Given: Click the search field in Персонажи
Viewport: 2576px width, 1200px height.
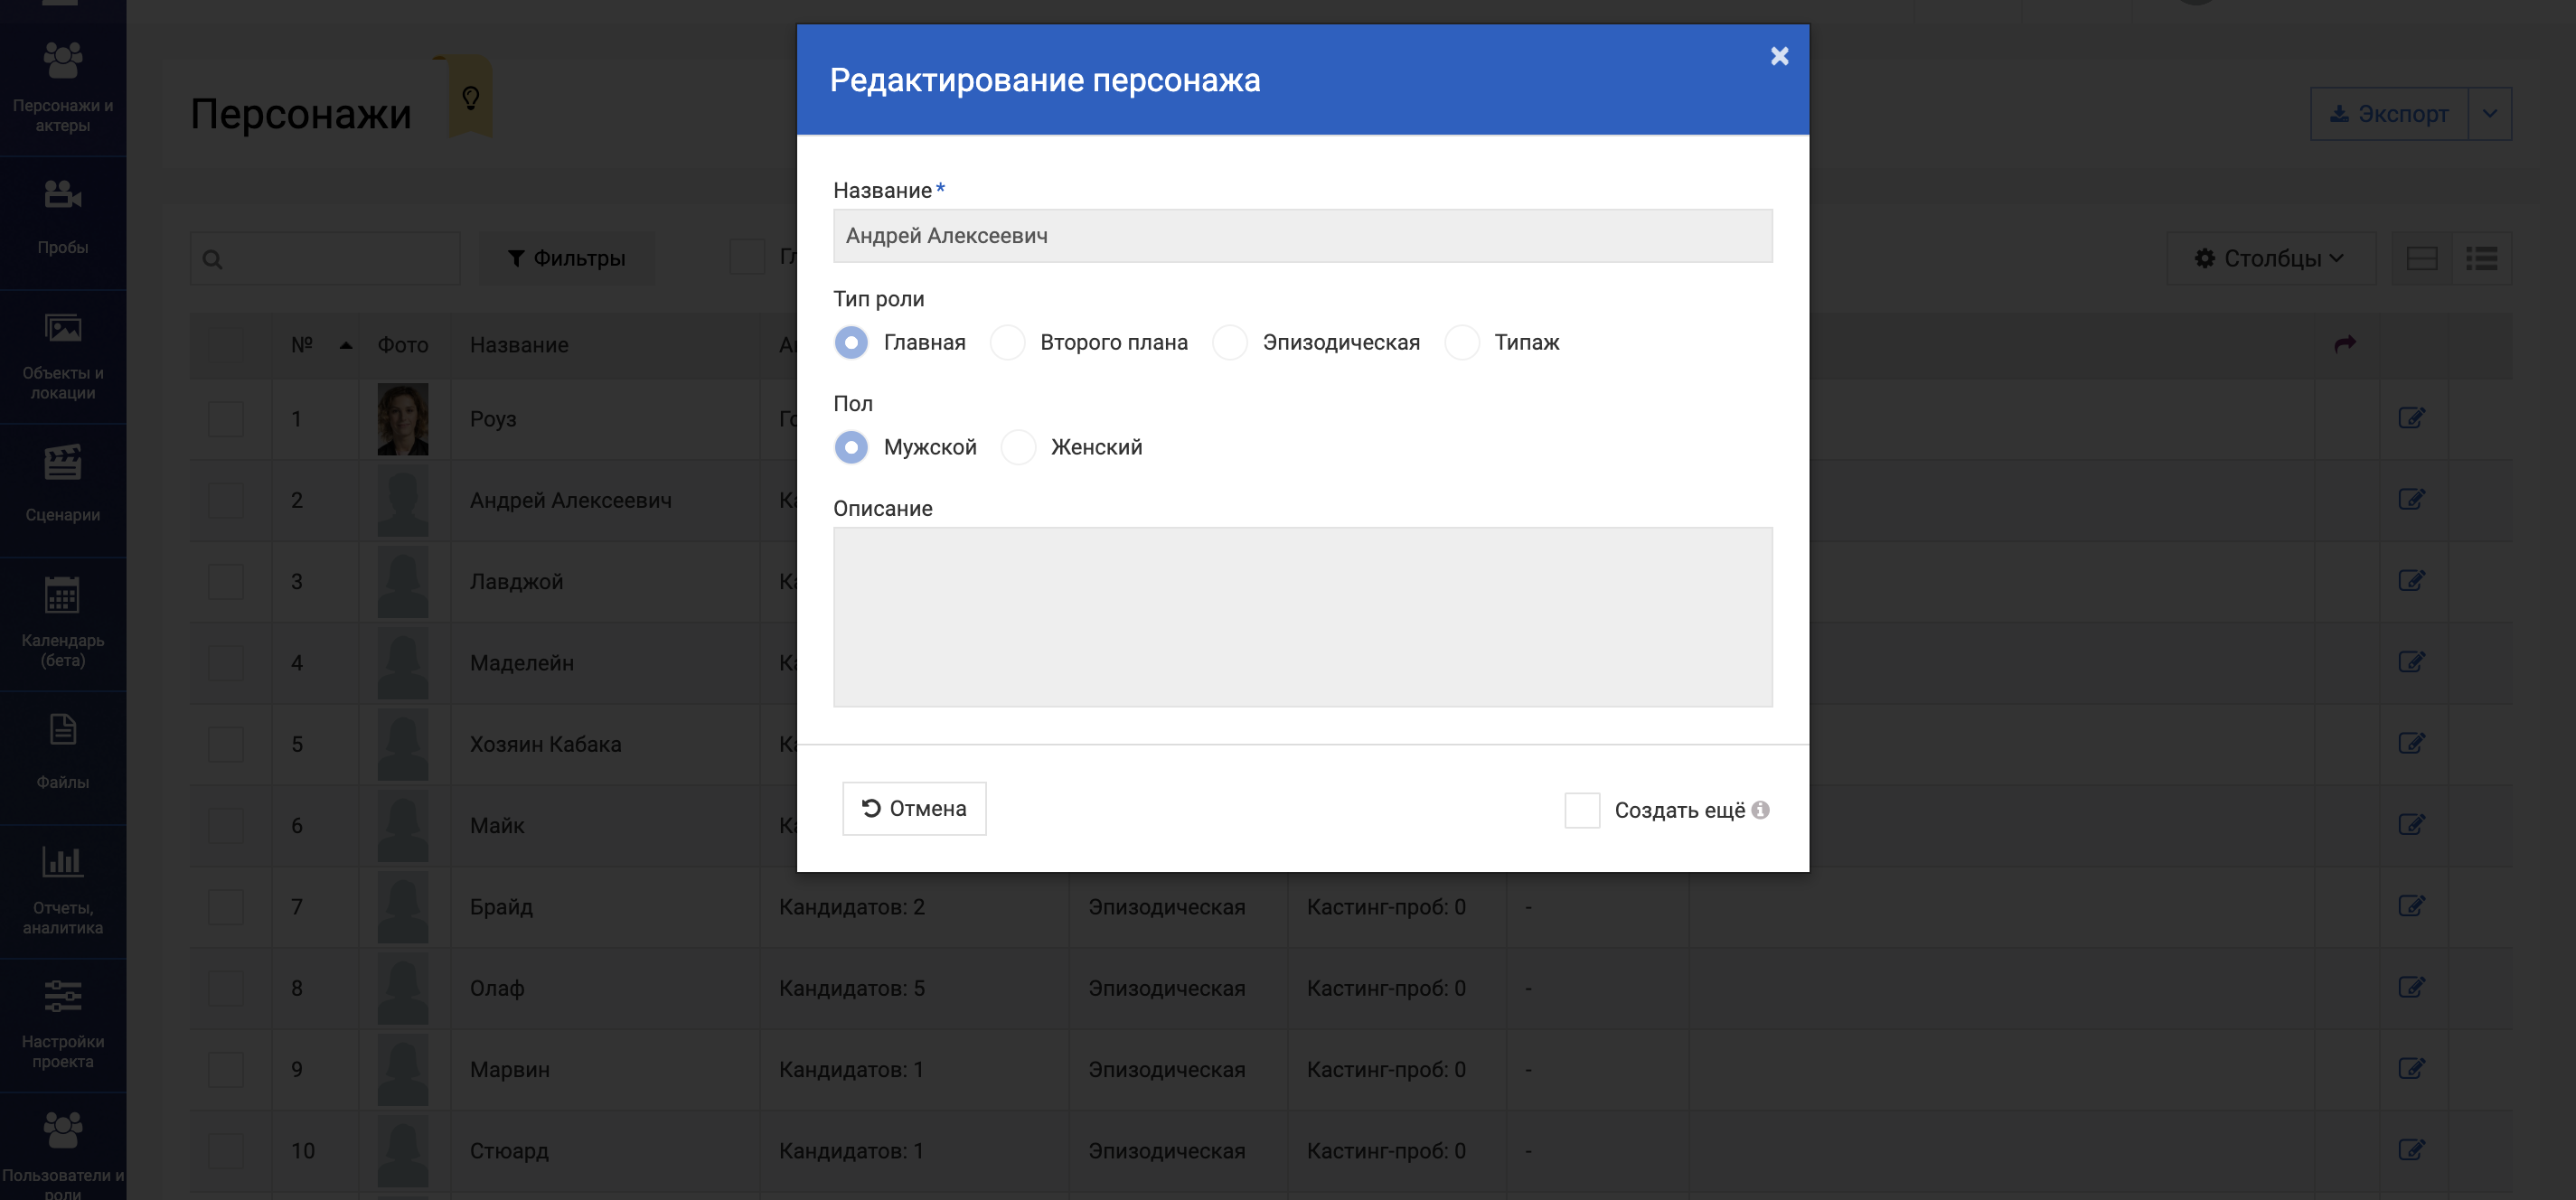Looking at the screenshot, I should point(325,259).
